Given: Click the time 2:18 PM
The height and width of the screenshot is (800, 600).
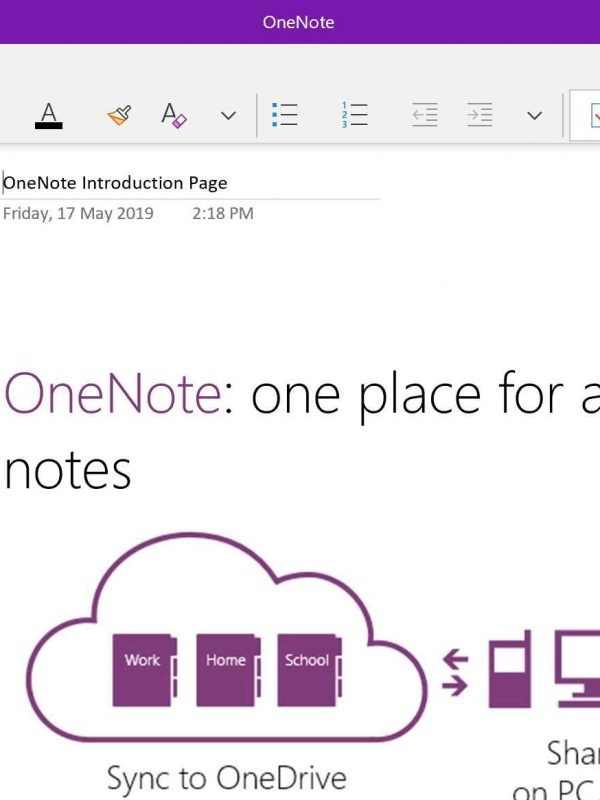Looking at the screenshot, I should (222, 213).
